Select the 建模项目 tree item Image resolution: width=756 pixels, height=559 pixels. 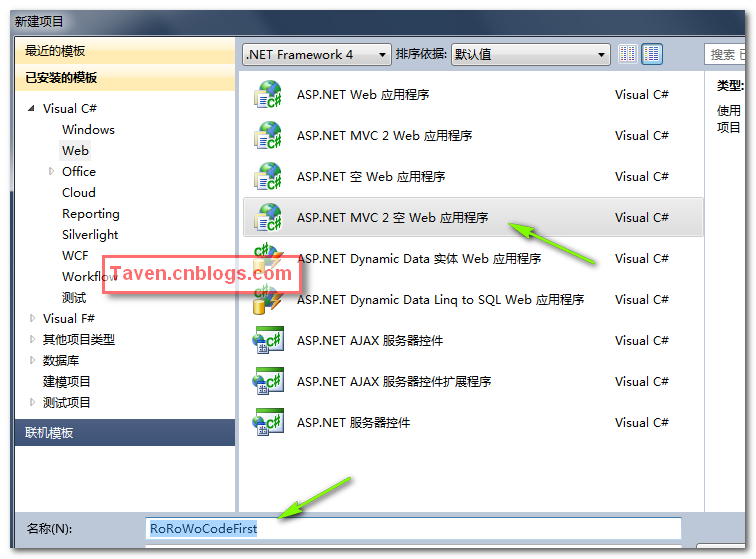pyautogui.click(x=67, y=382)
